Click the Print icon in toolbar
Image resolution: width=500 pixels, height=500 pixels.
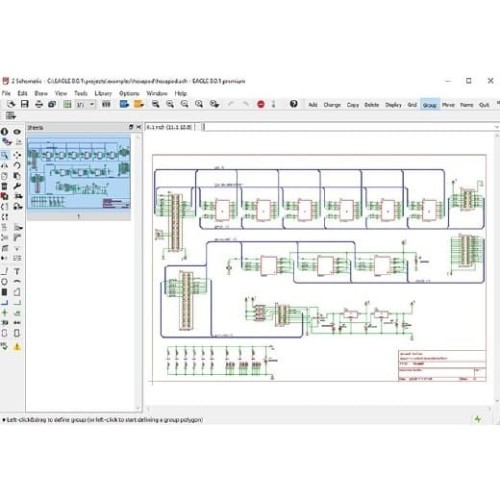39,104
